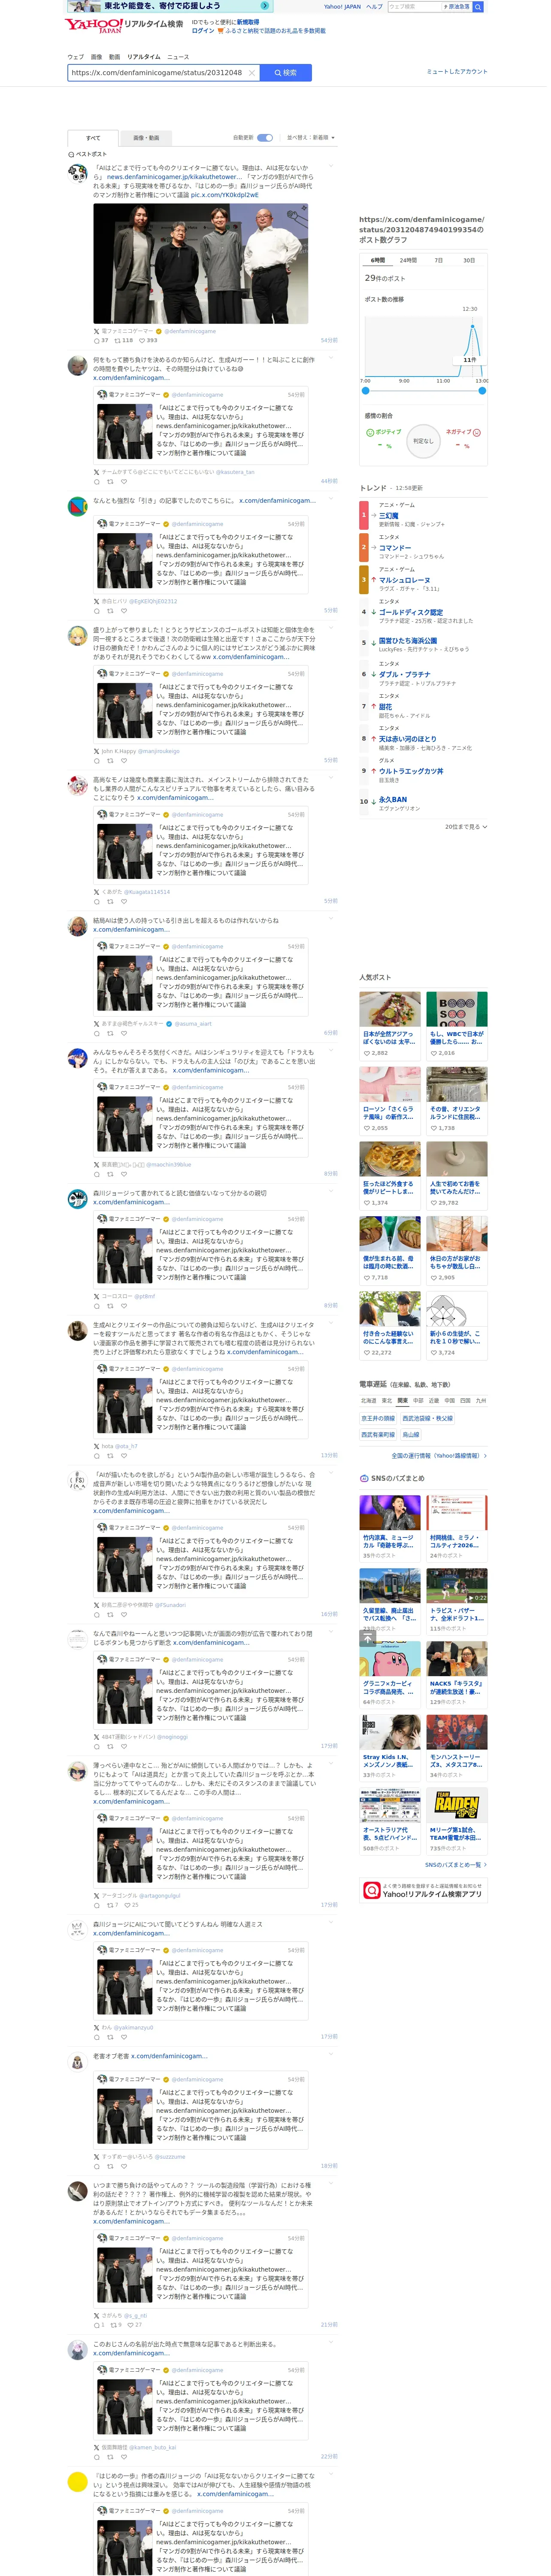
Task: Click magnifier icon in top web search
Action: (477, 7)
